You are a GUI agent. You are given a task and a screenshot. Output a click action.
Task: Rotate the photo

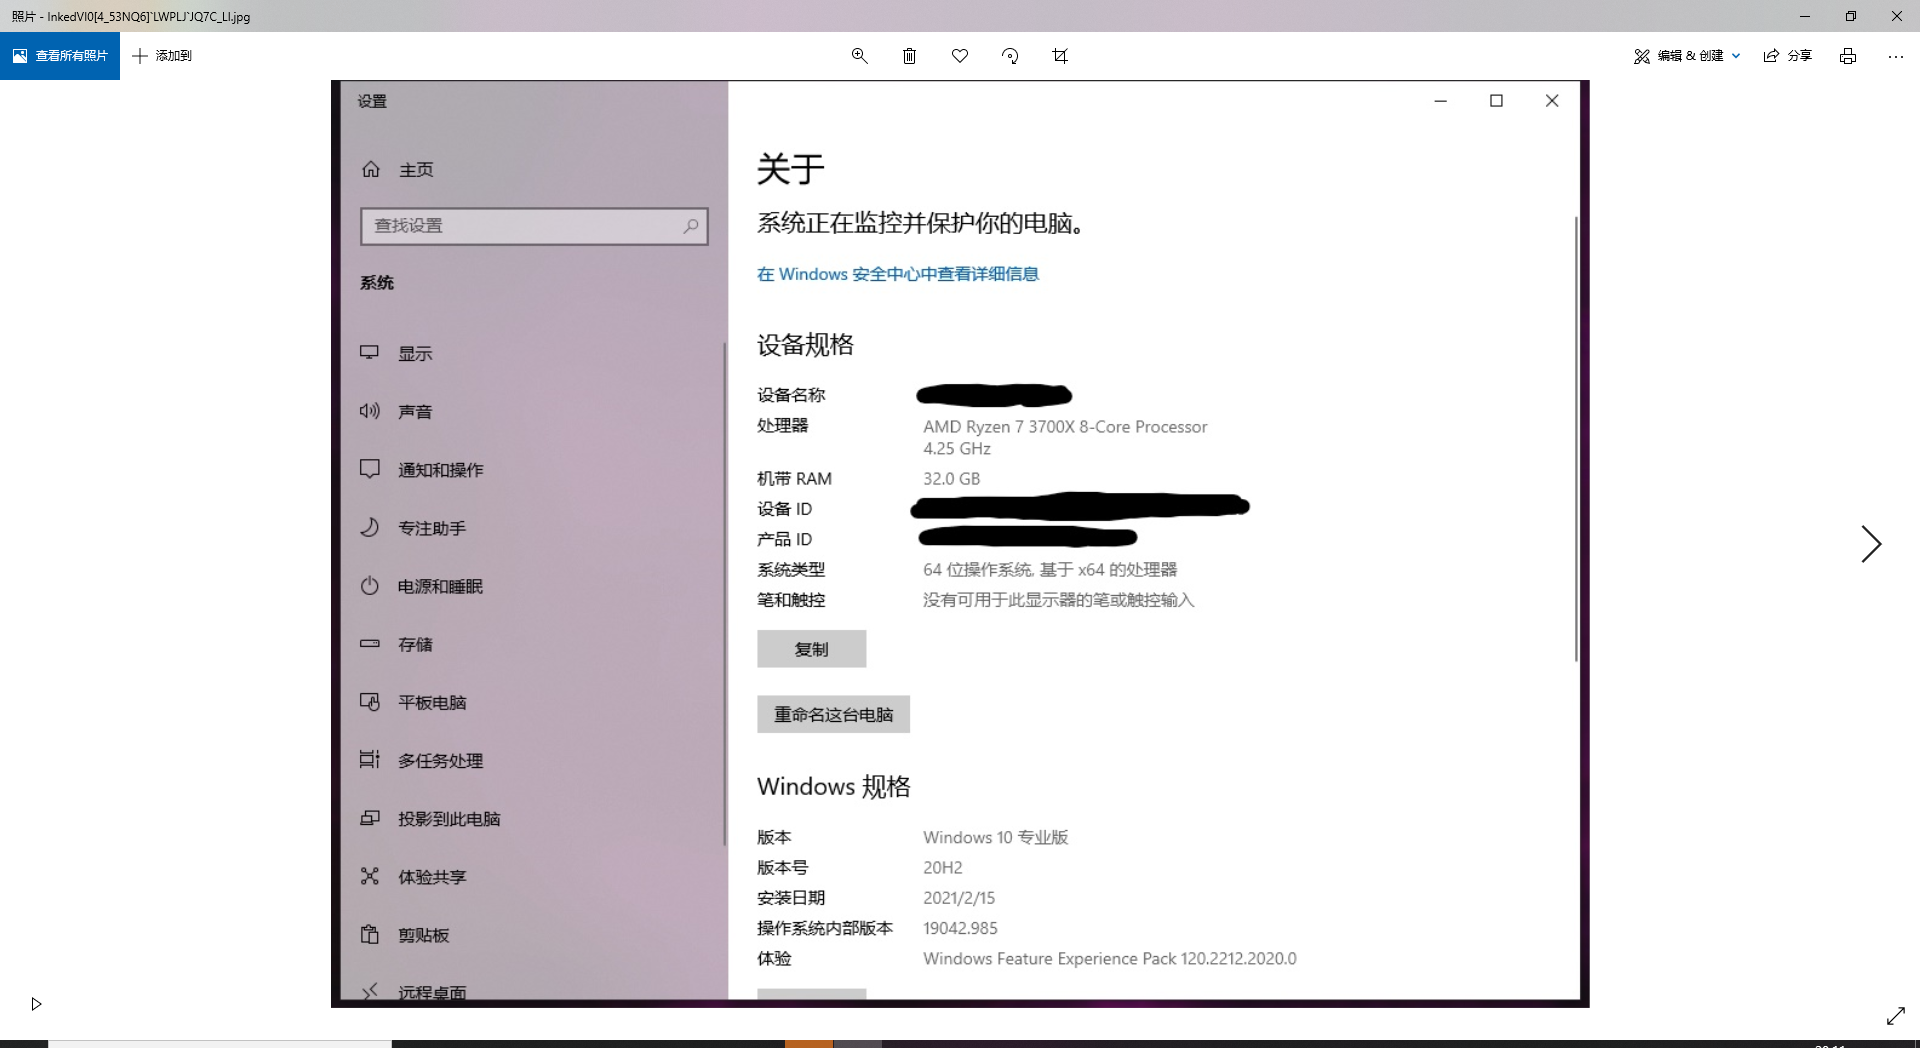click(x=1010, y=56)
